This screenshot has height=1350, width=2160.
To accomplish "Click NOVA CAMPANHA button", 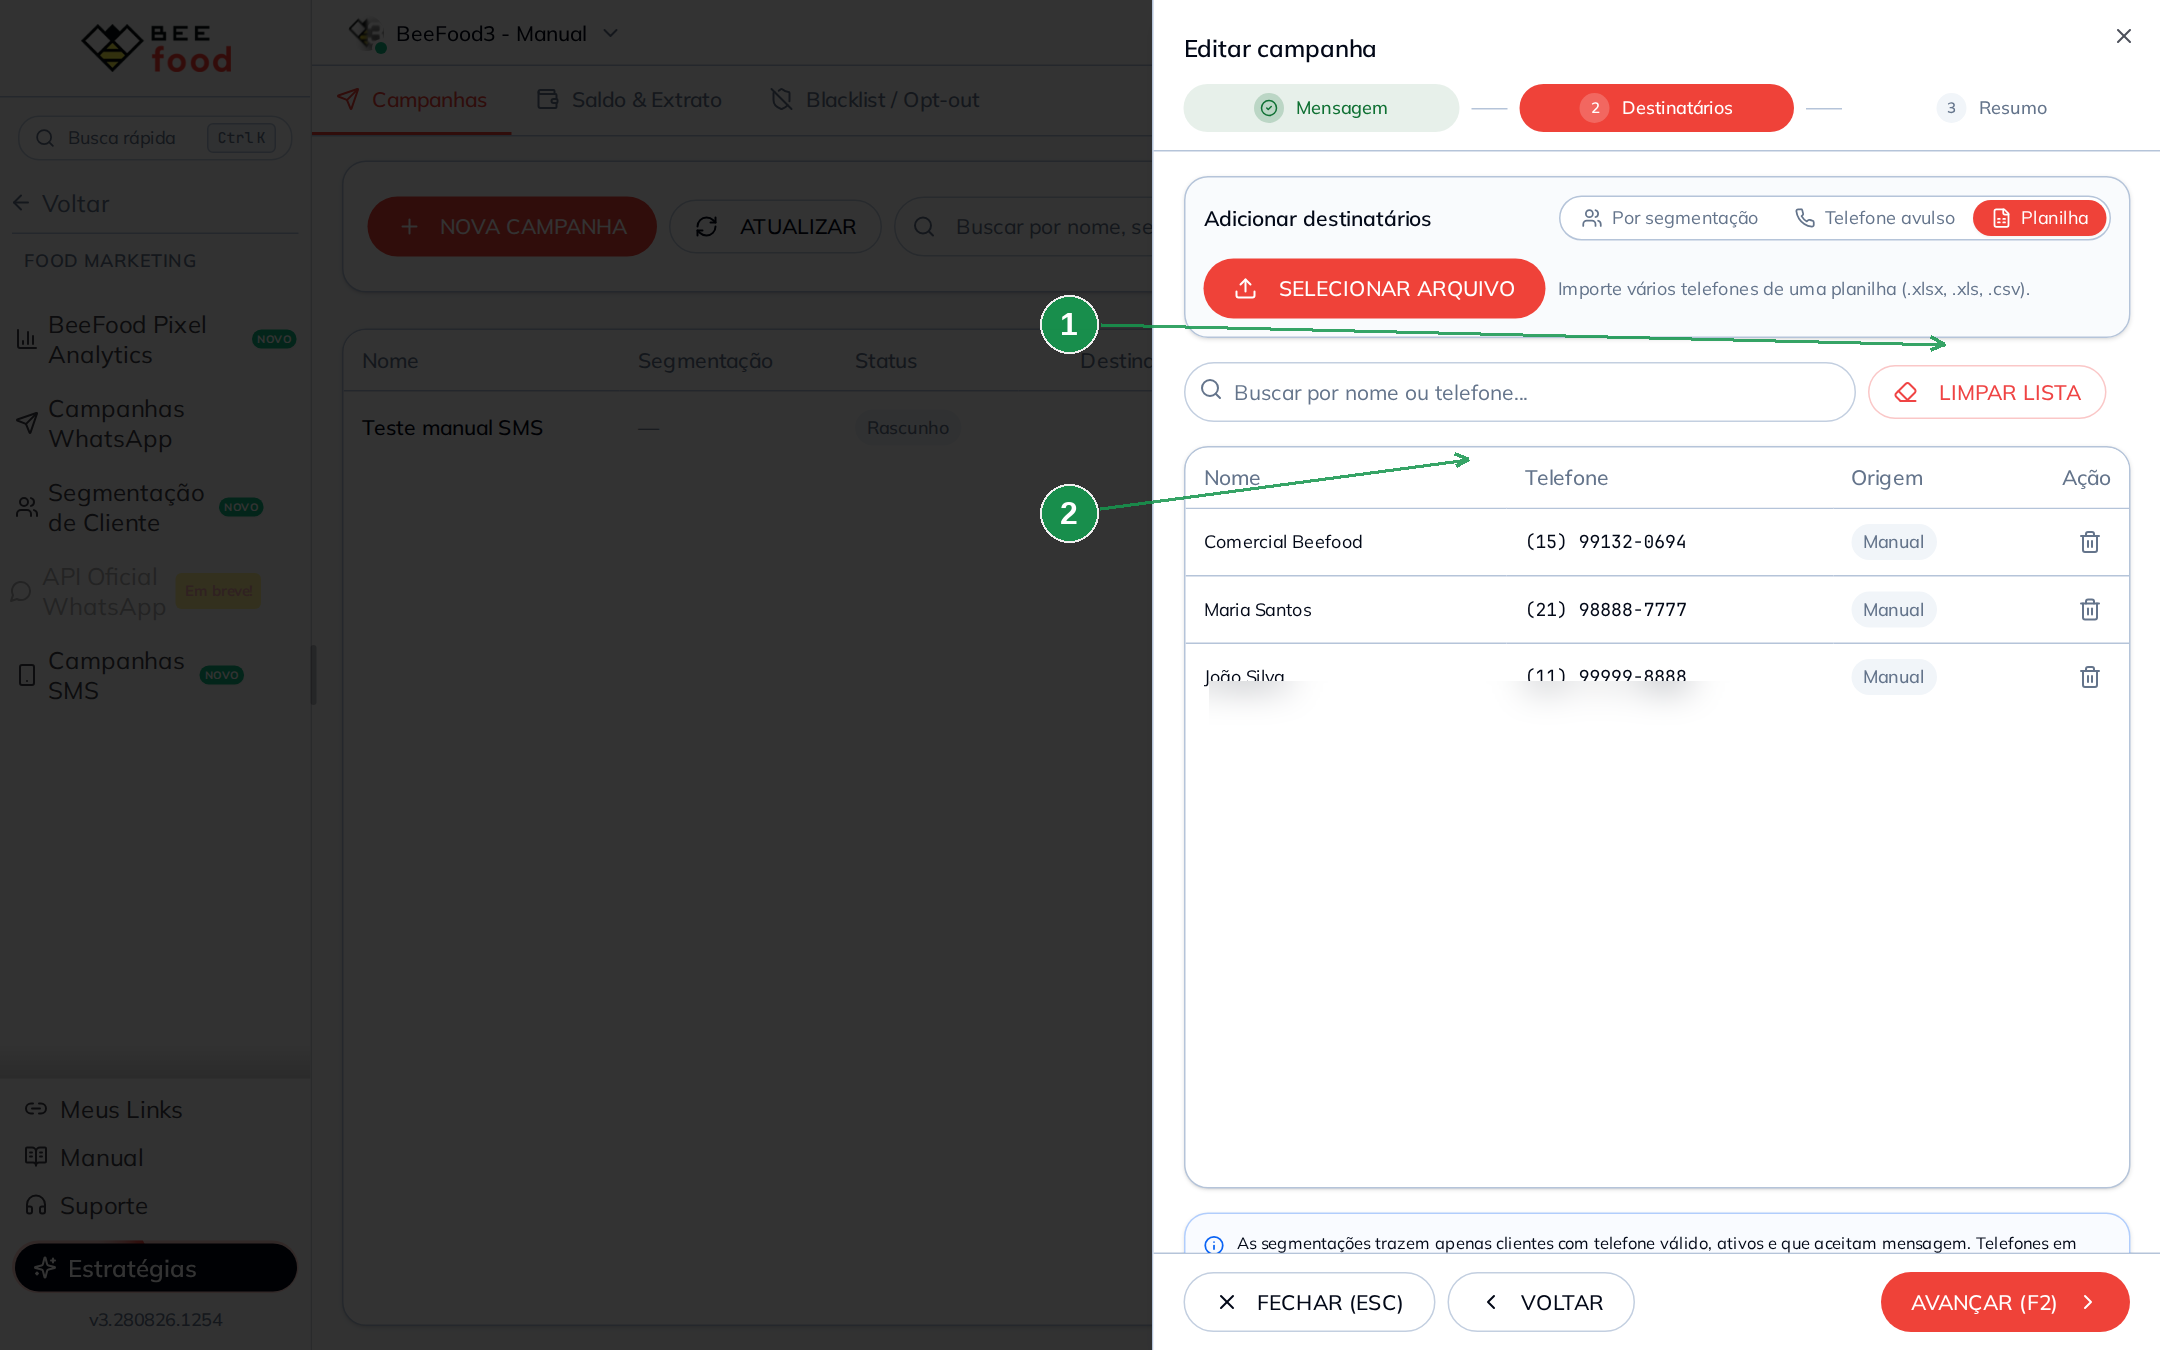I will pyautogui.click(x=512, y=227).
